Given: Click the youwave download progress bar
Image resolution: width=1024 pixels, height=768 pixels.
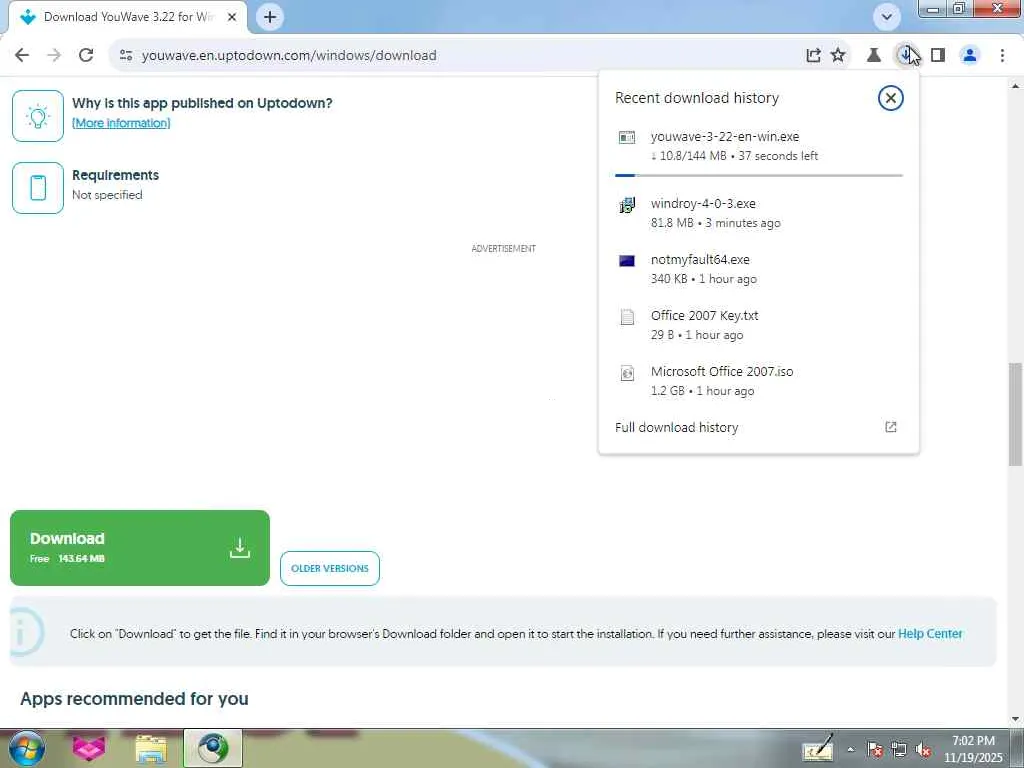Looking at the screenshot, I should point(759,175).
